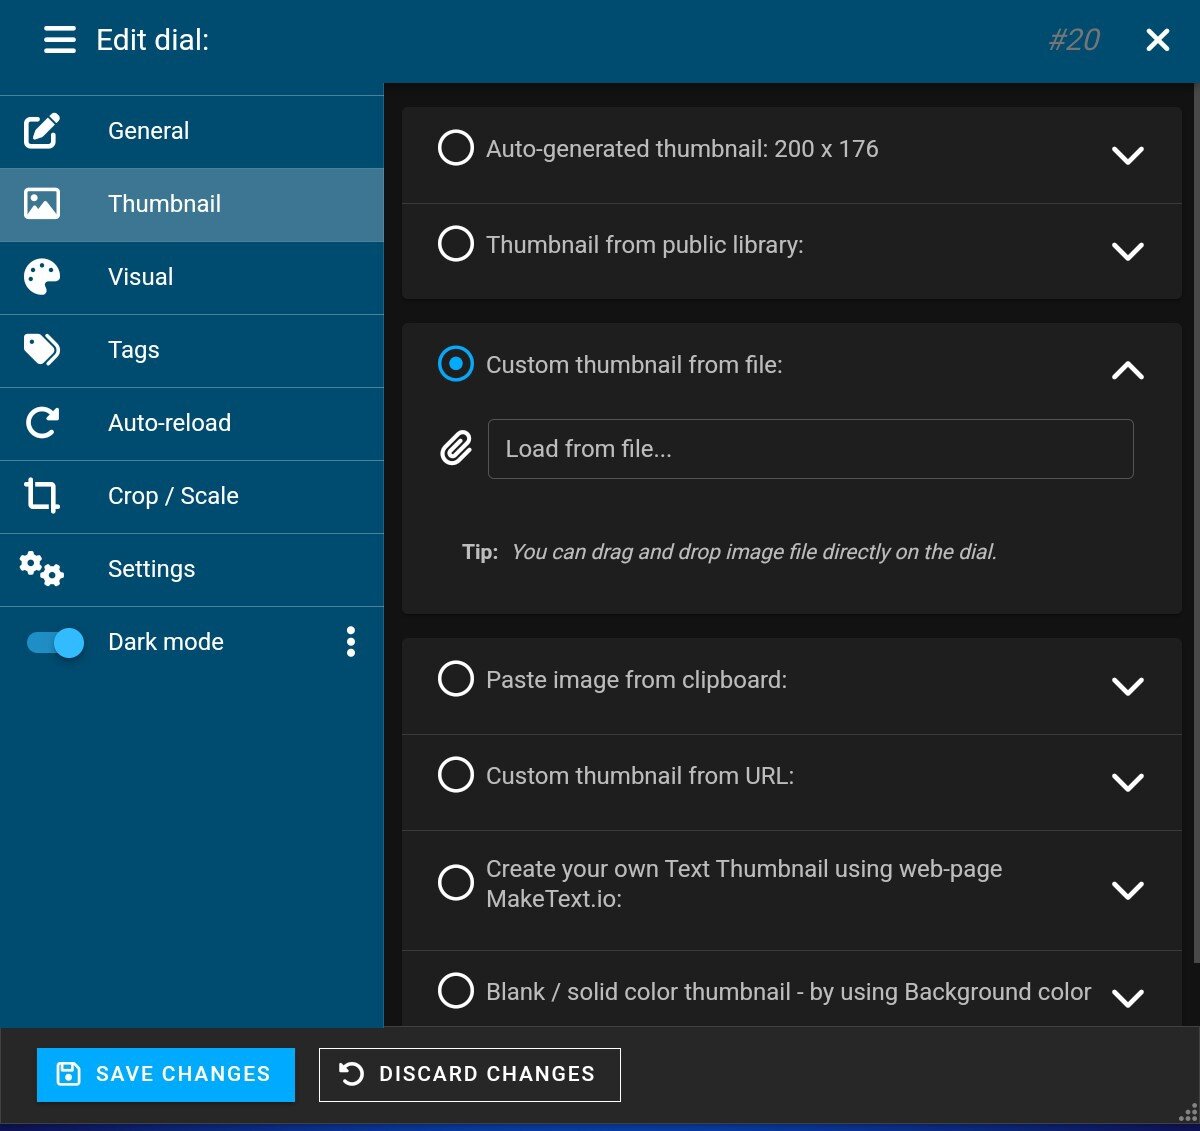
Task: Click the crop icon in the sidebar
Action: point(42,496)
